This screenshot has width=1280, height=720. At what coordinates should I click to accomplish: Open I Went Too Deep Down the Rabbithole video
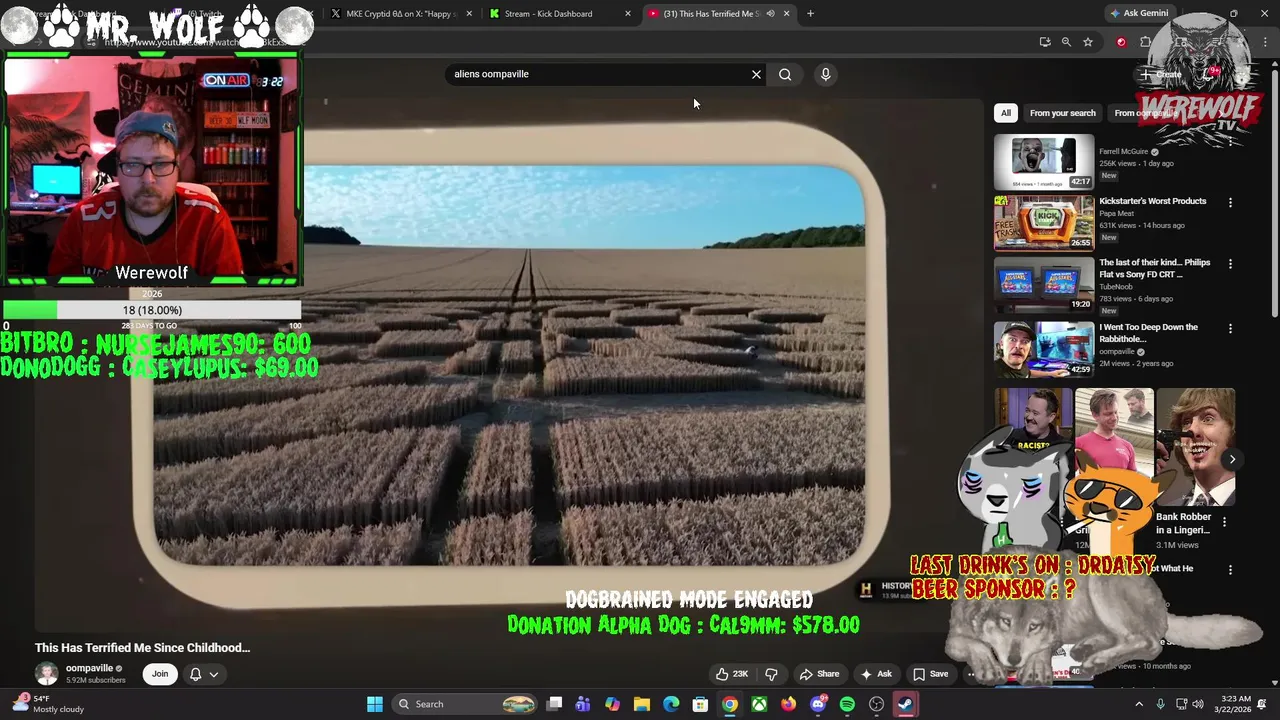tap(1149, 333)
